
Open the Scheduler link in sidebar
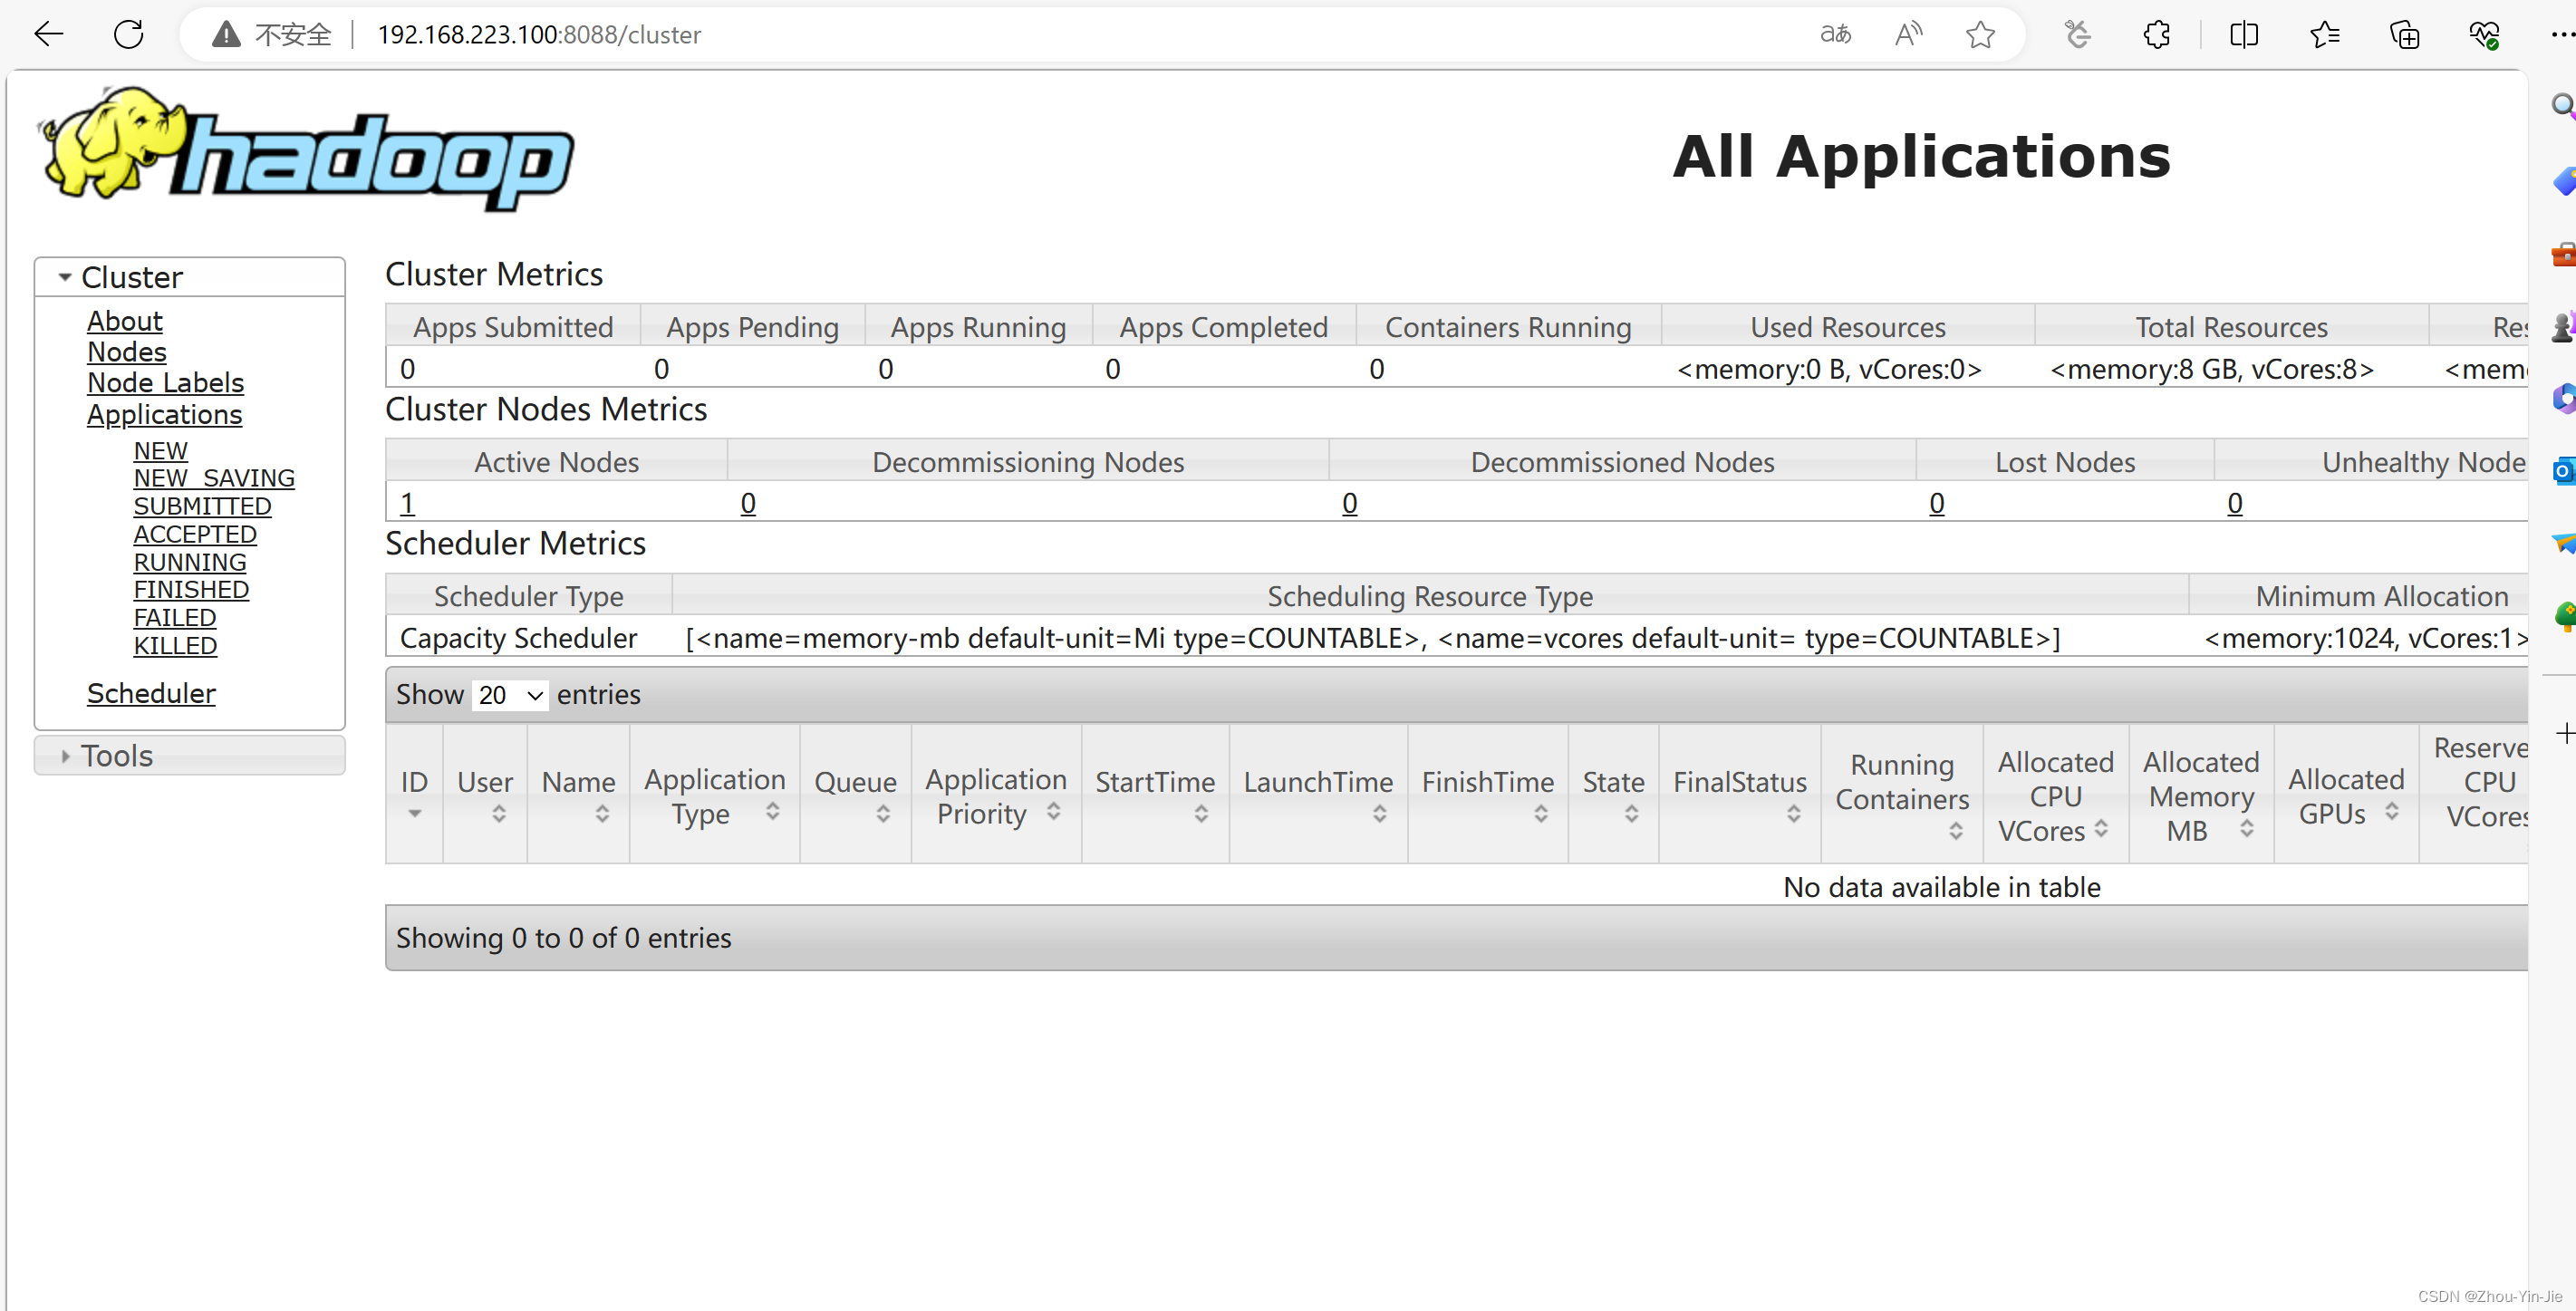pyautogui.click(x=151, y=693)
